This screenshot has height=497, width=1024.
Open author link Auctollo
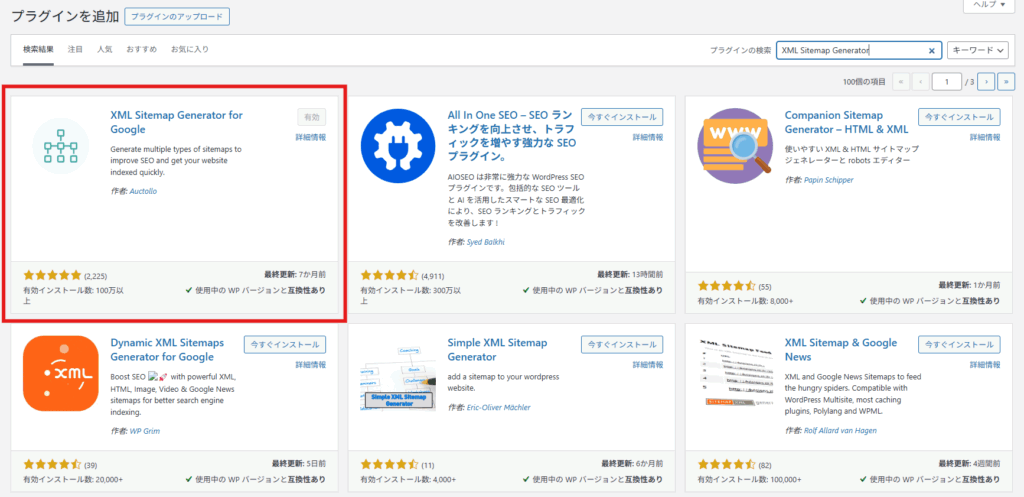tap(143, 191)
